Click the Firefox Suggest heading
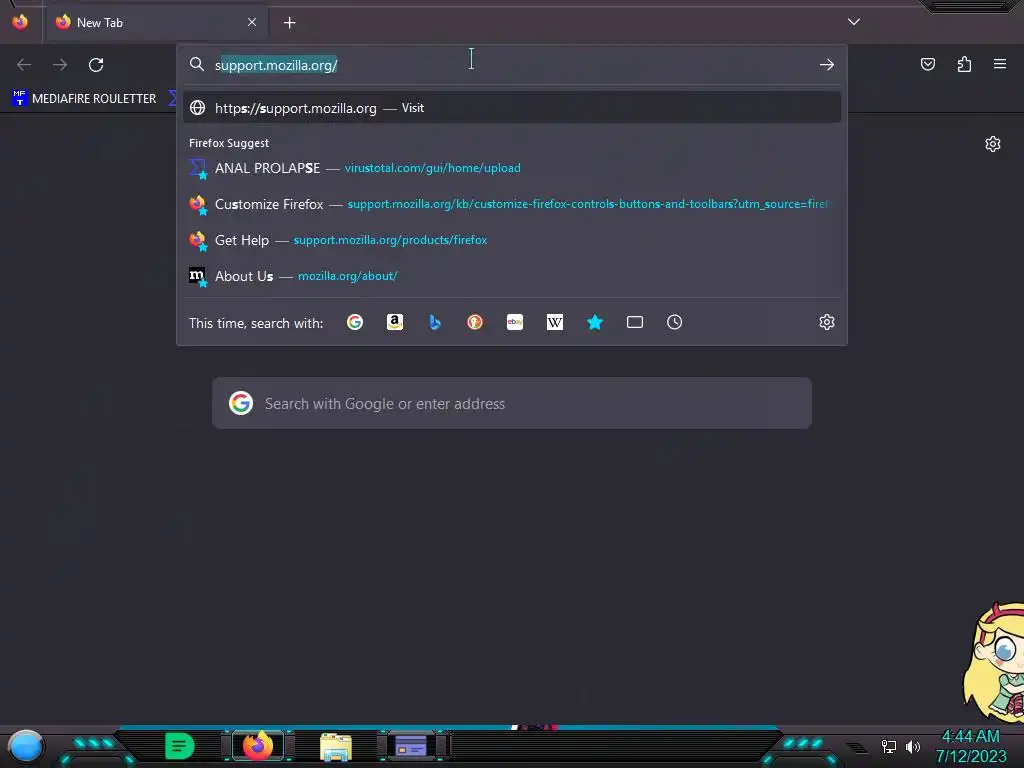The image size is (1024, 768). (229, 143)
